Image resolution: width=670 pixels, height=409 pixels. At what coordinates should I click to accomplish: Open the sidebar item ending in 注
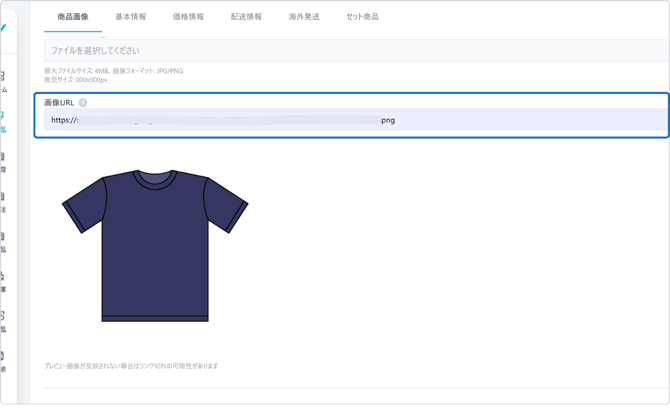[x=3, y=201]
